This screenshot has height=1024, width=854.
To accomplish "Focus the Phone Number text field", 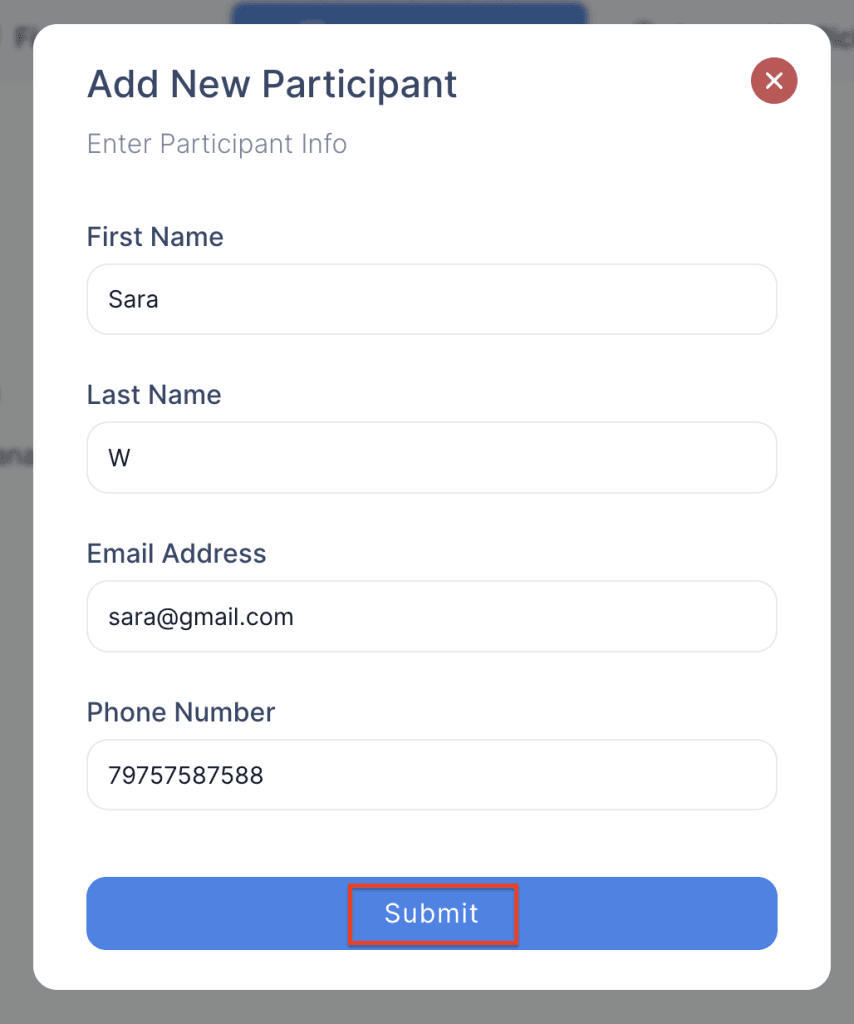I will (x=432, y=774).
